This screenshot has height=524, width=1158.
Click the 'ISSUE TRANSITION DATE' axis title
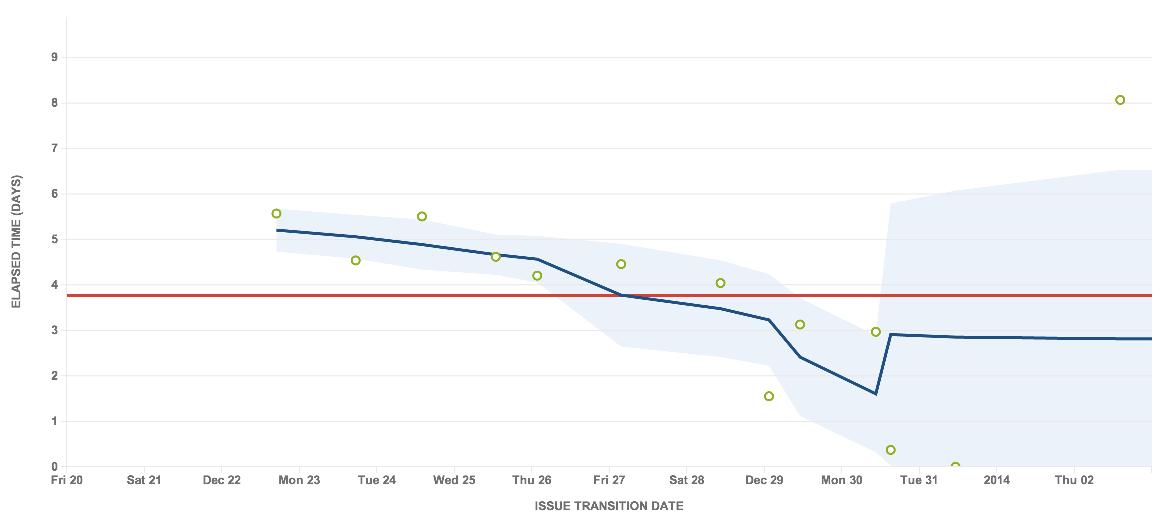609,507
